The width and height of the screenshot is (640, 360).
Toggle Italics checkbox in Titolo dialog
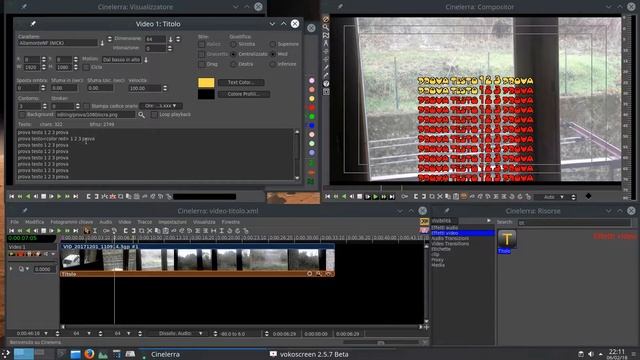(x=202, y=44)
